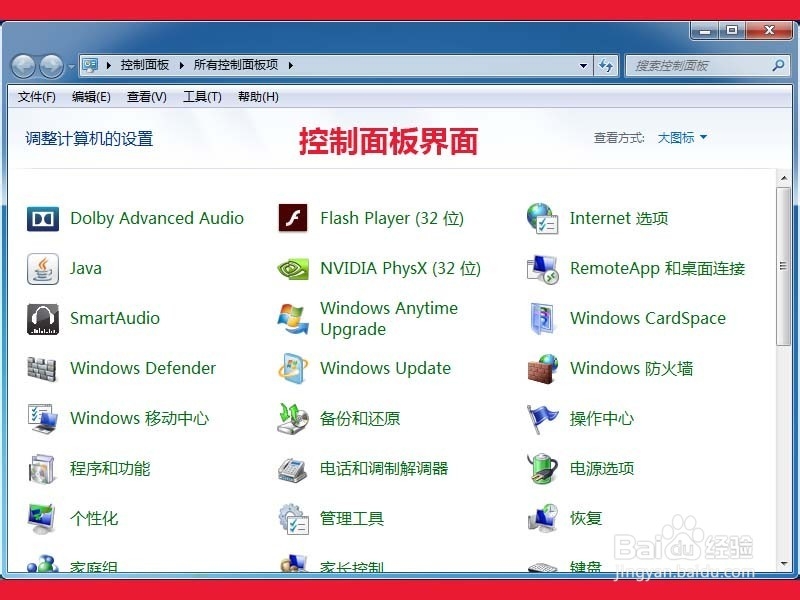Viewport: 800px width, 600px height.
Task: Expand the arrow after 控制面板 breadcrumb
Action: pyautogui.click(x=181, y=65)
